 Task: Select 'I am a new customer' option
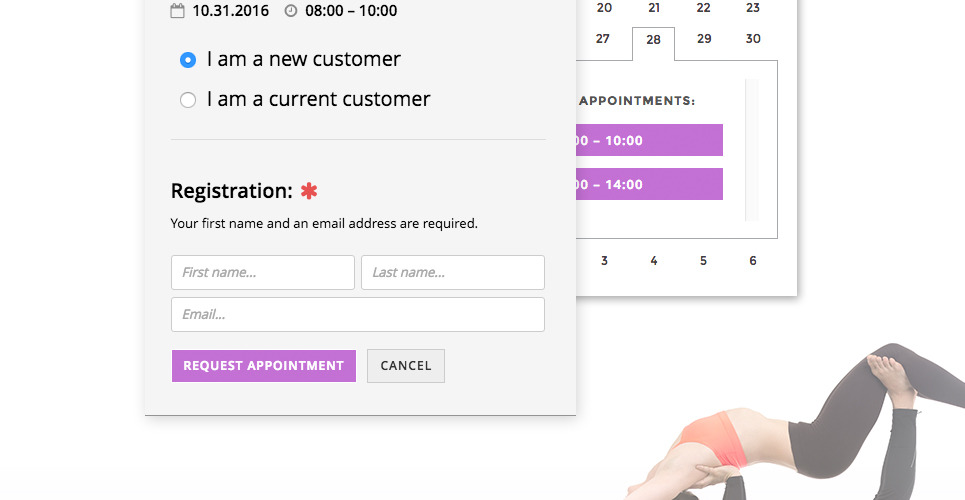tap(188, 60)
